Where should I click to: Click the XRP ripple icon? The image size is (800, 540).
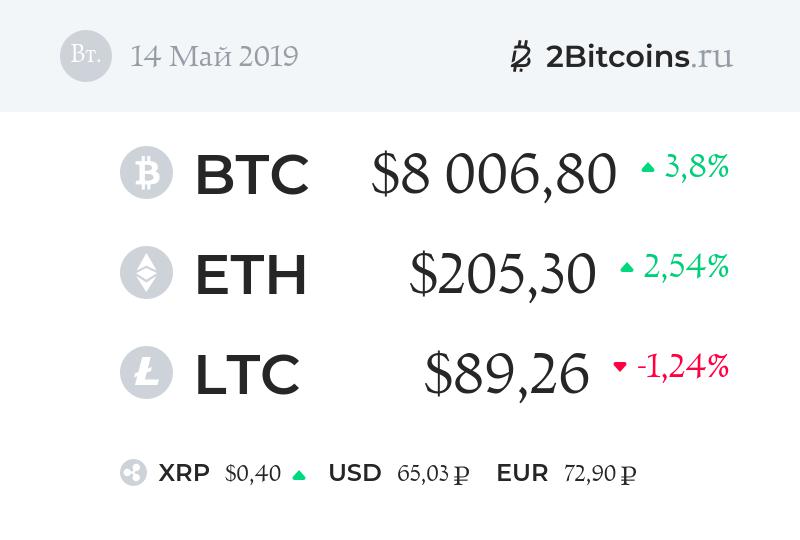pyautogui.click(x=133, y=473)
